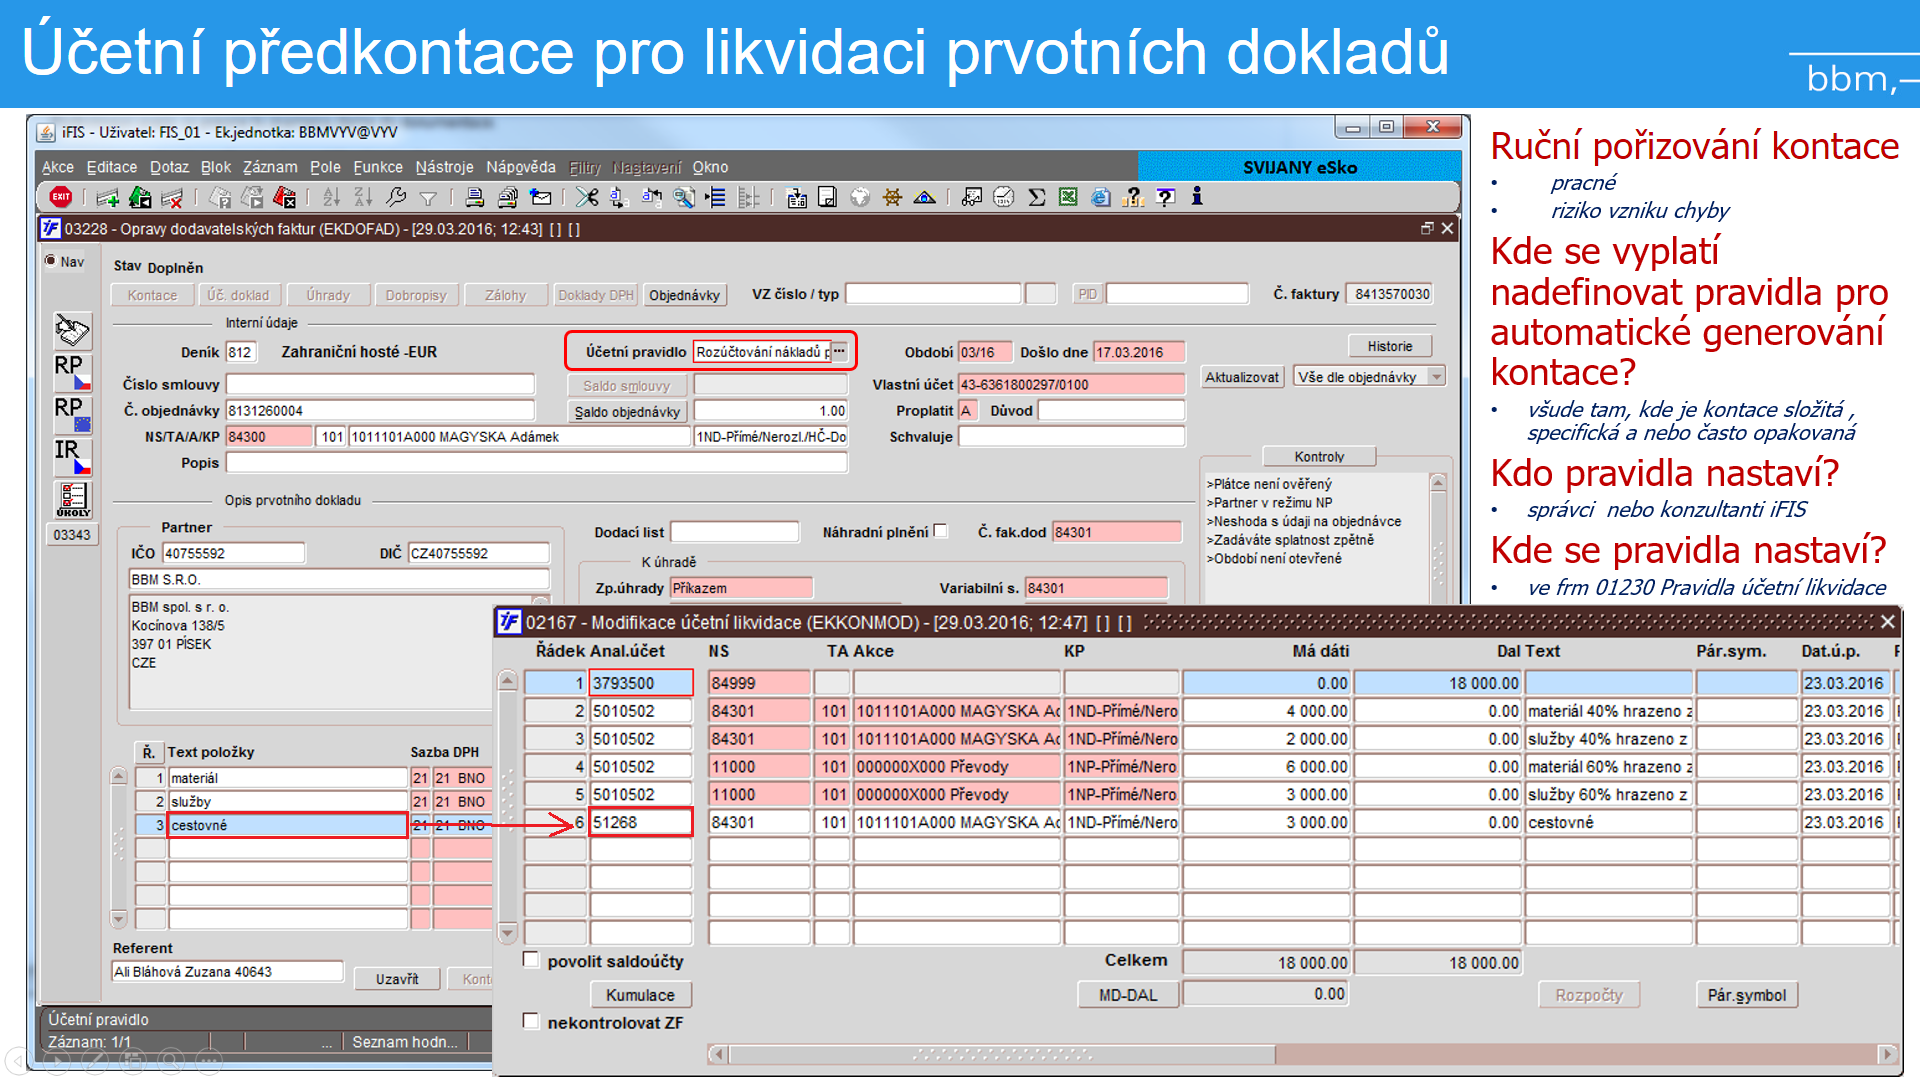Enable 'povolit saldoúčty' checkbox

pyautogui.click(x=532, y=960)
